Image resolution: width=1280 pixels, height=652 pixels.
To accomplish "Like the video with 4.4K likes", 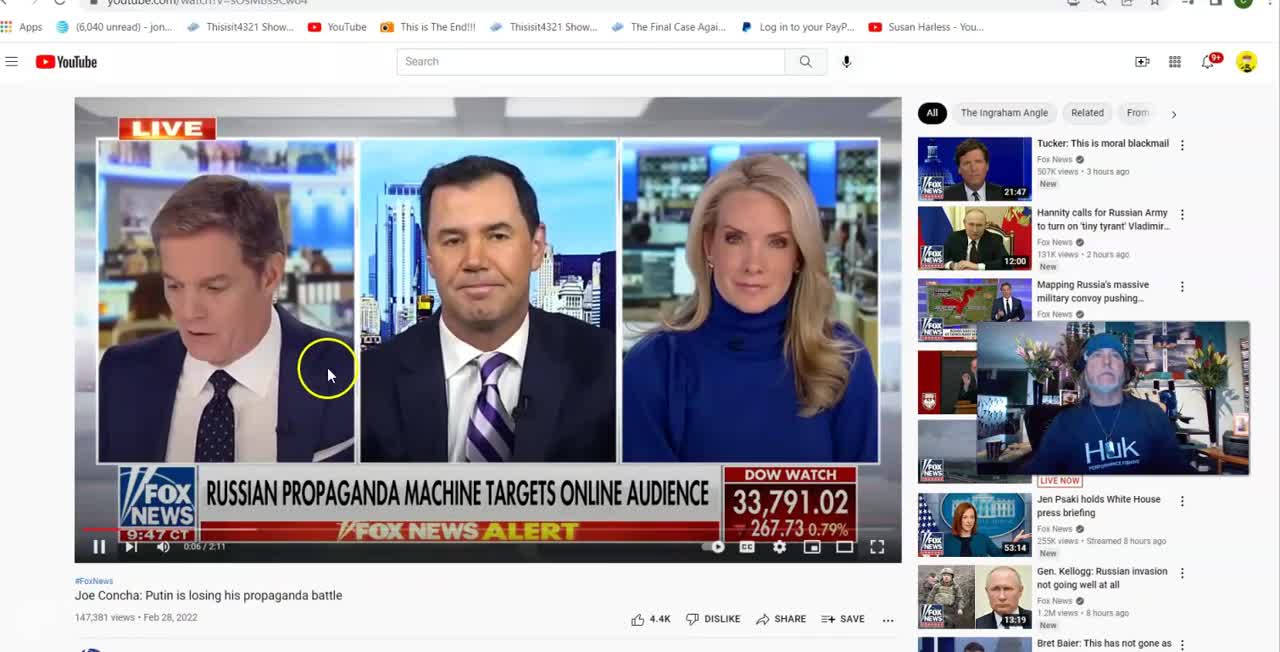I will click(x=650, y=619).
